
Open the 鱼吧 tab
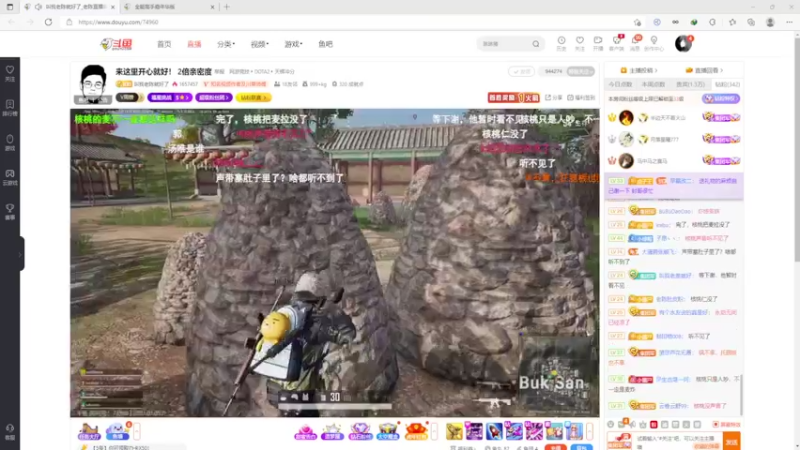click(x=326, y=44)
